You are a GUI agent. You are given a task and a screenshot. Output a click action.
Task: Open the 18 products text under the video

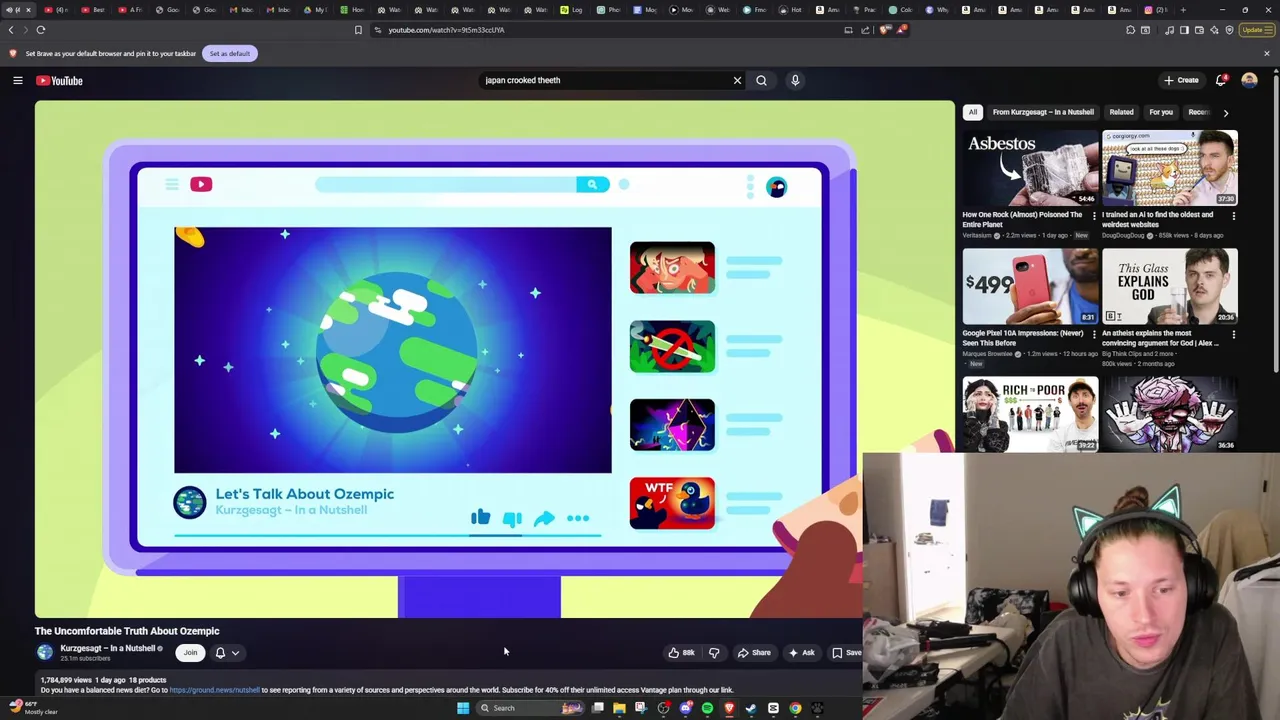coord(147,680)
